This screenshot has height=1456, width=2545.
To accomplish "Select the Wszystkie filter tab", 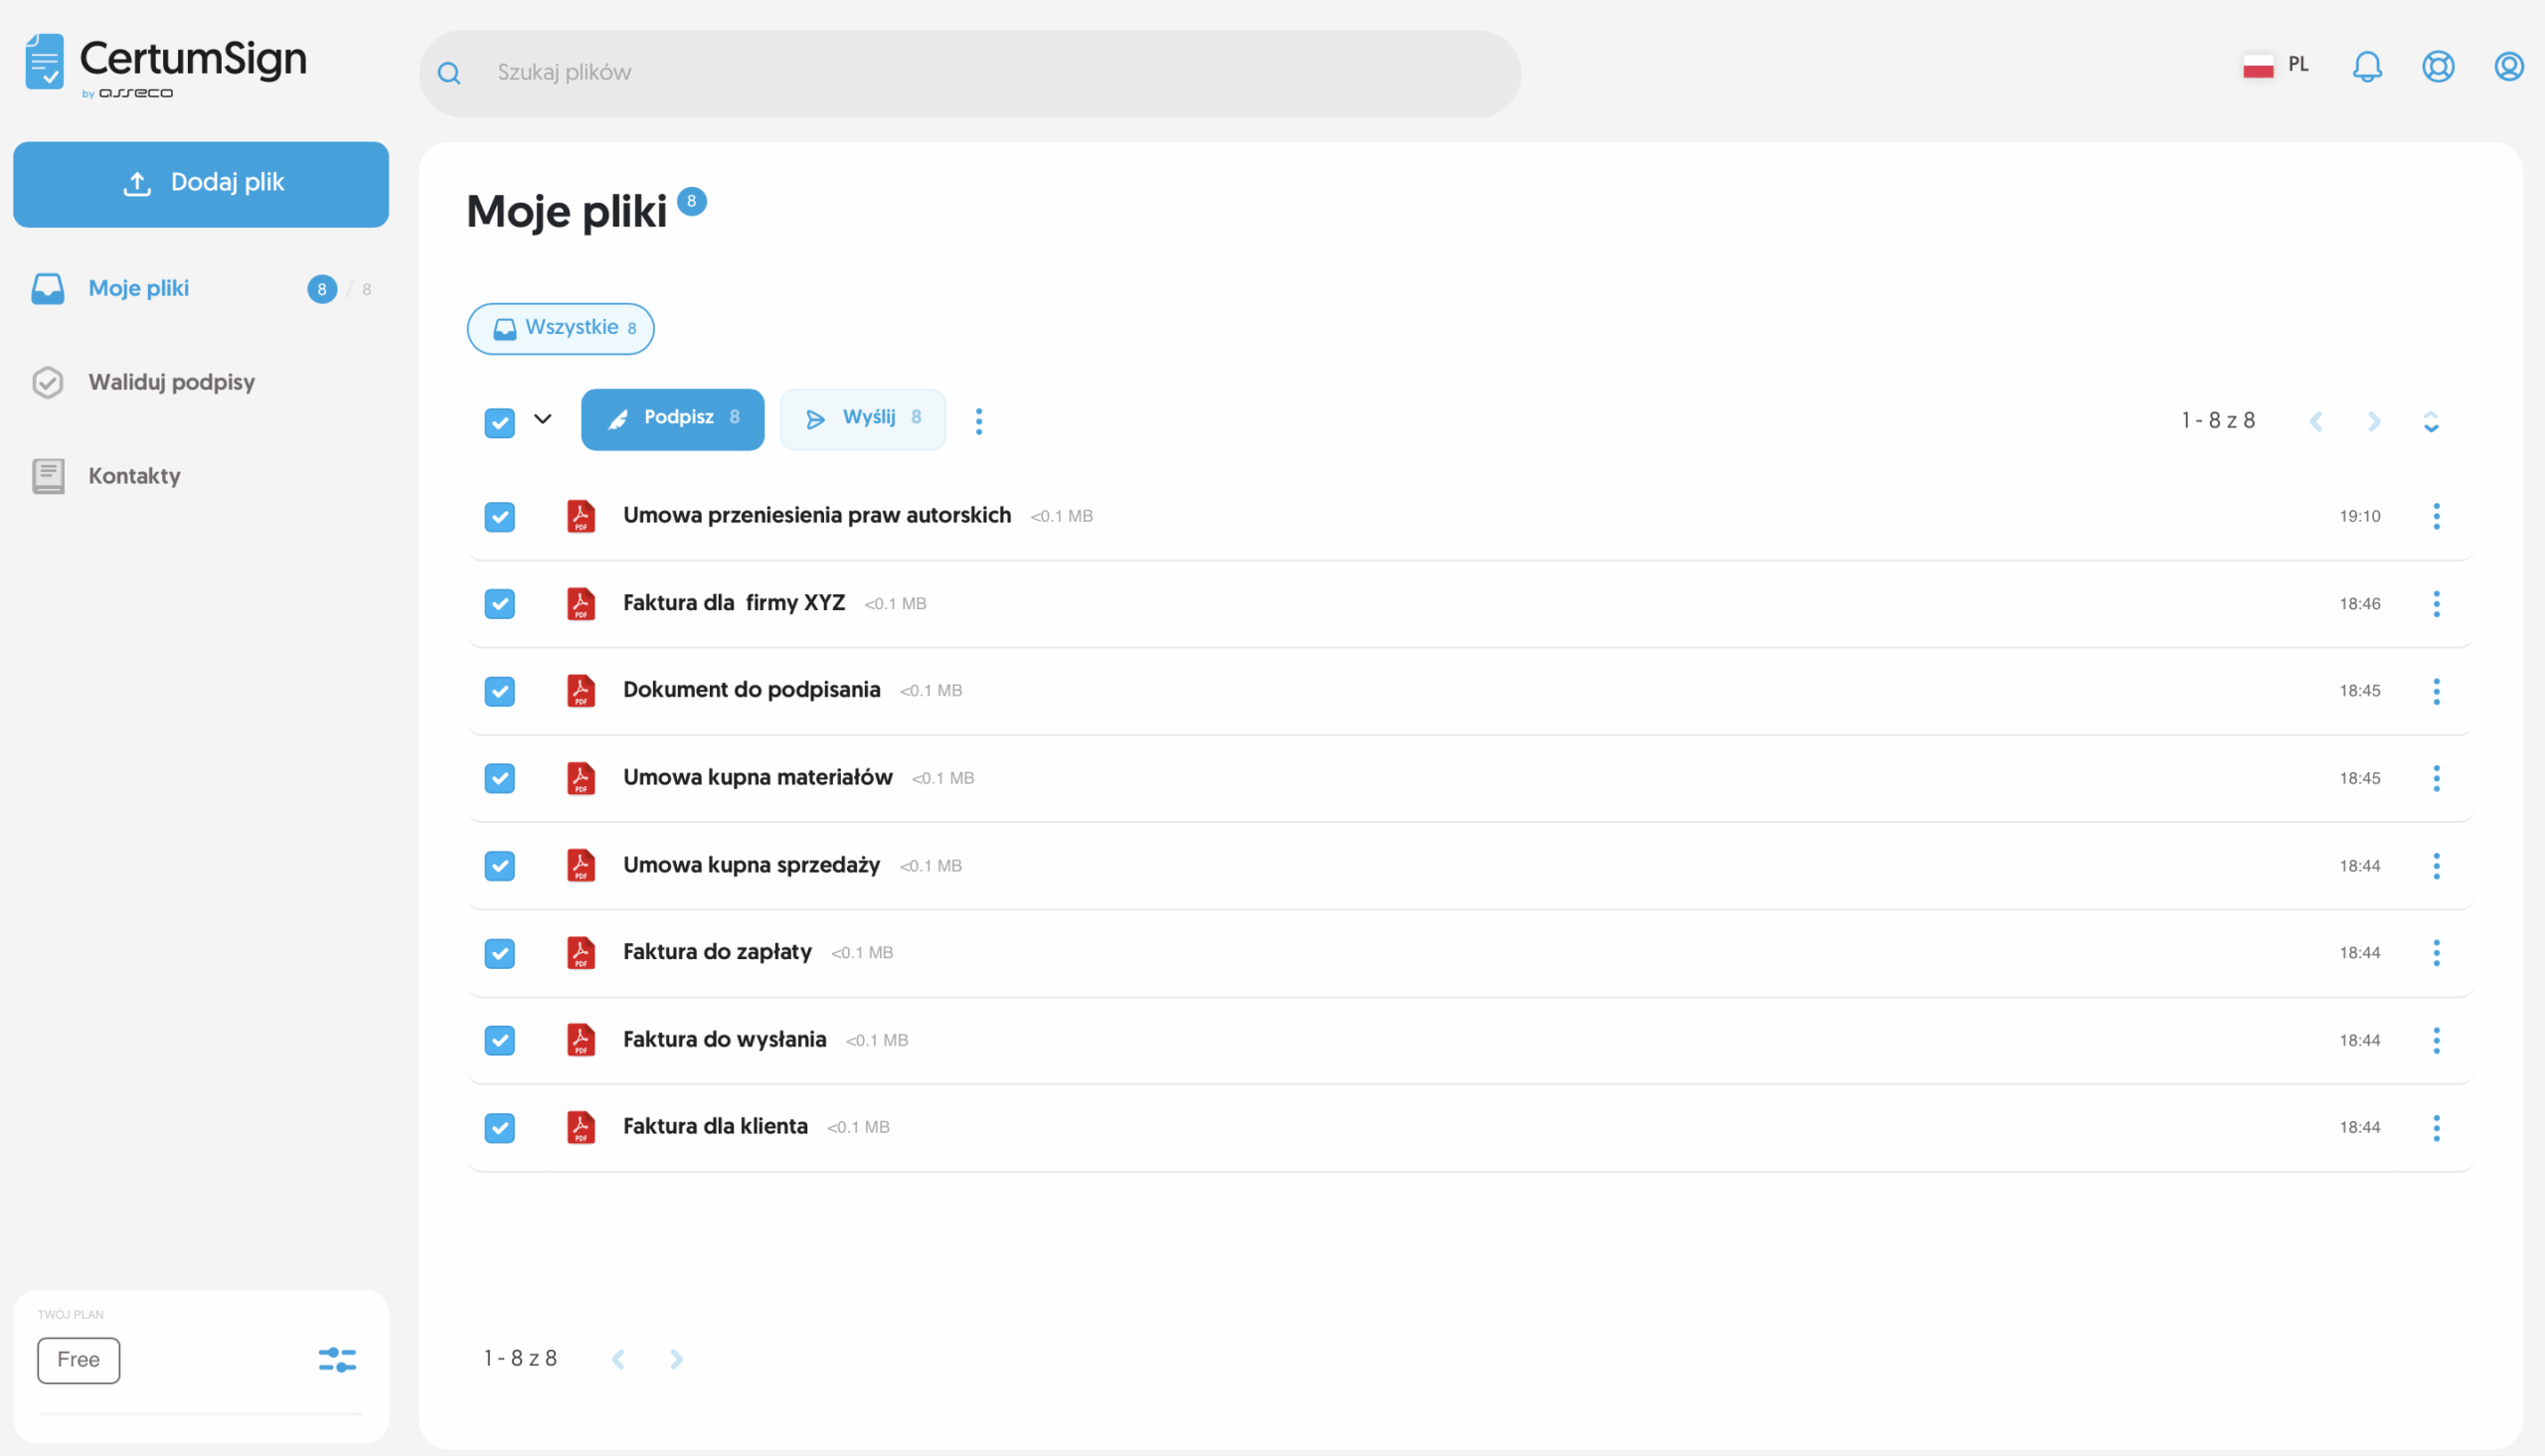I will coord(560,328).
